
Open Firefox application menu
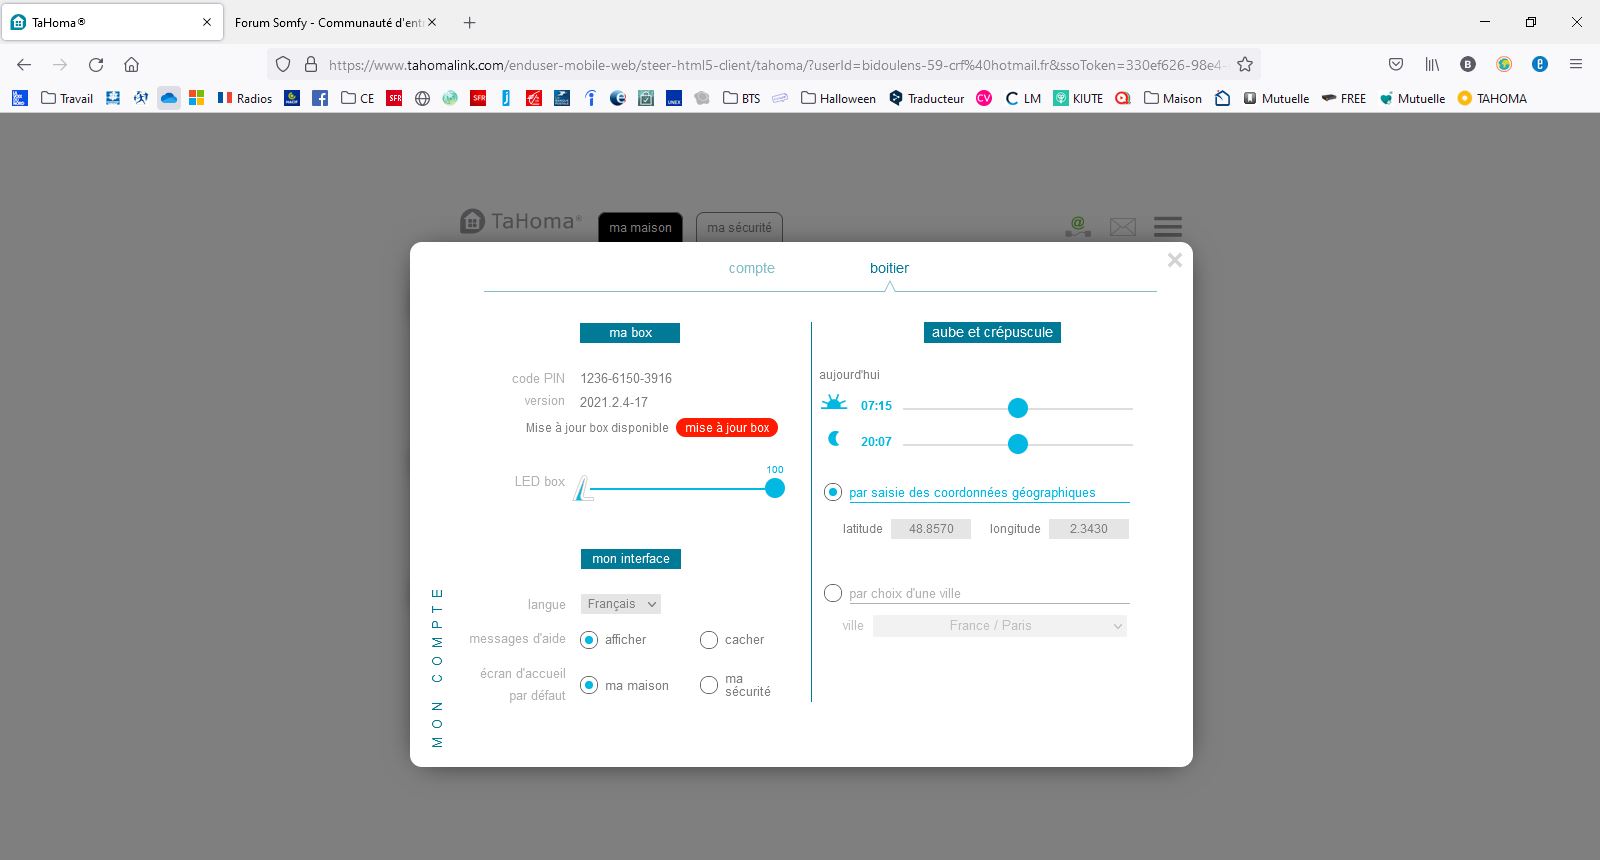[x=1576, y=65]
